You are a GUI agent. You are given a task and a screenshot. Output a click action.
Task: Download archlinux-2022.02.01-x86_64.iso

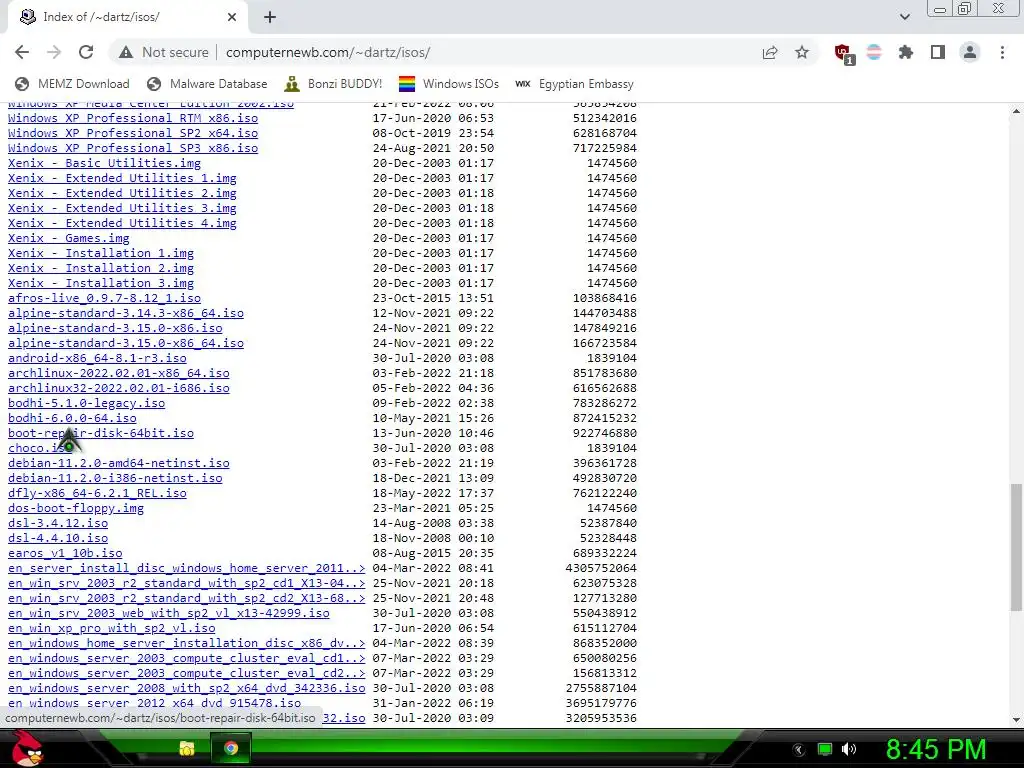(118, 374)
